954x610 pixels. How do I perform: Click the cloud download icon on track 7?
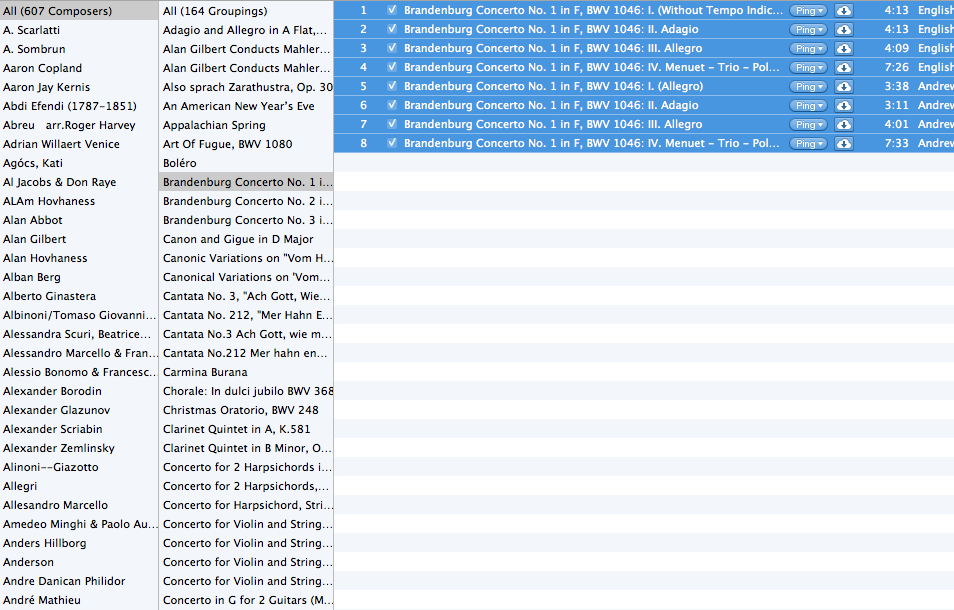(843, 124)
